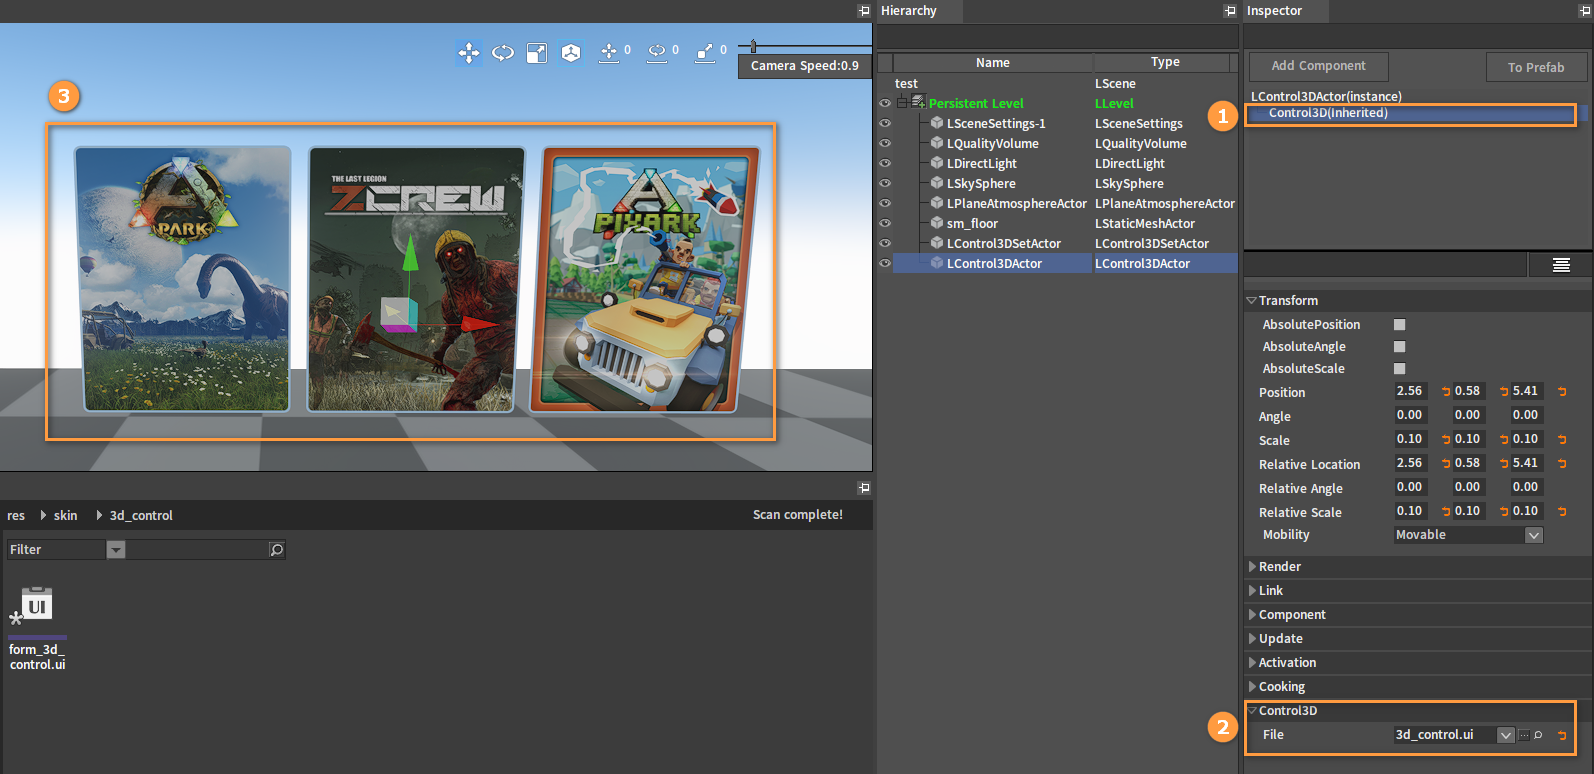The height and width of the screenshot is (774, 1594).
Task: Locate Control3D file with magnifier icon
Action: pyautogui.click(x=1538, y=735)
